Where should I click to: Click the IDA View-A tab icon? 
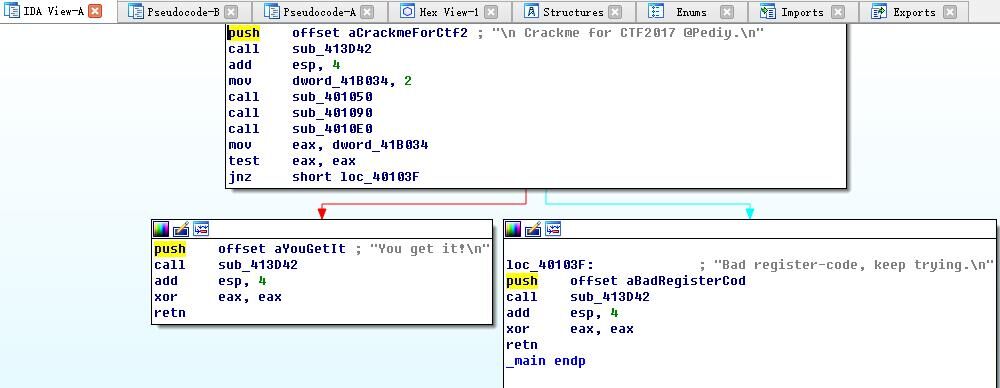coord(11,11)
